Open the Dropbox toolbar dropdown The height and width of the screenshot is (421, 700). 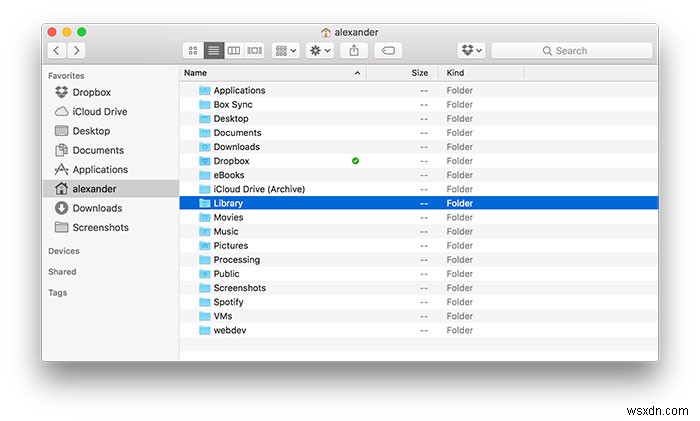coord(471,50)
